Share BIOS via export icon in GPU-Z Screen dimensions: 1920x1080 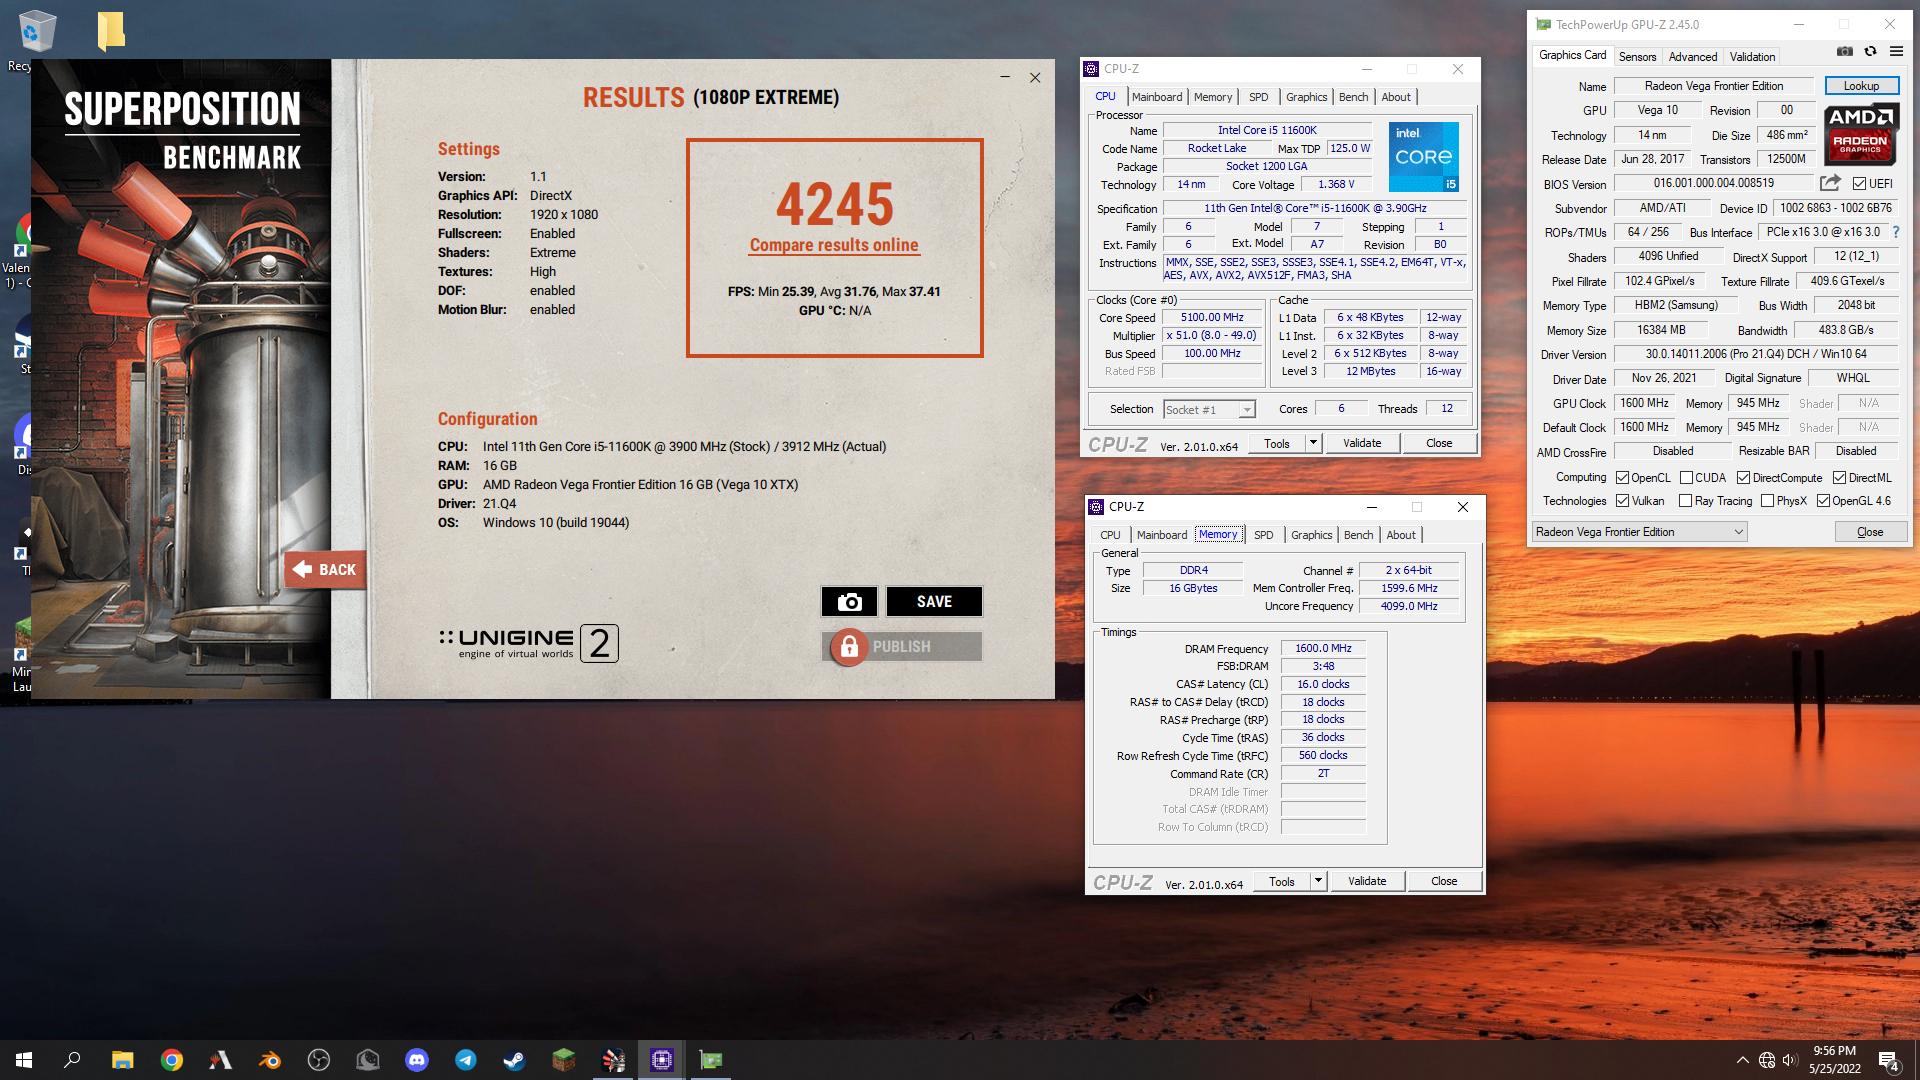1830,183
